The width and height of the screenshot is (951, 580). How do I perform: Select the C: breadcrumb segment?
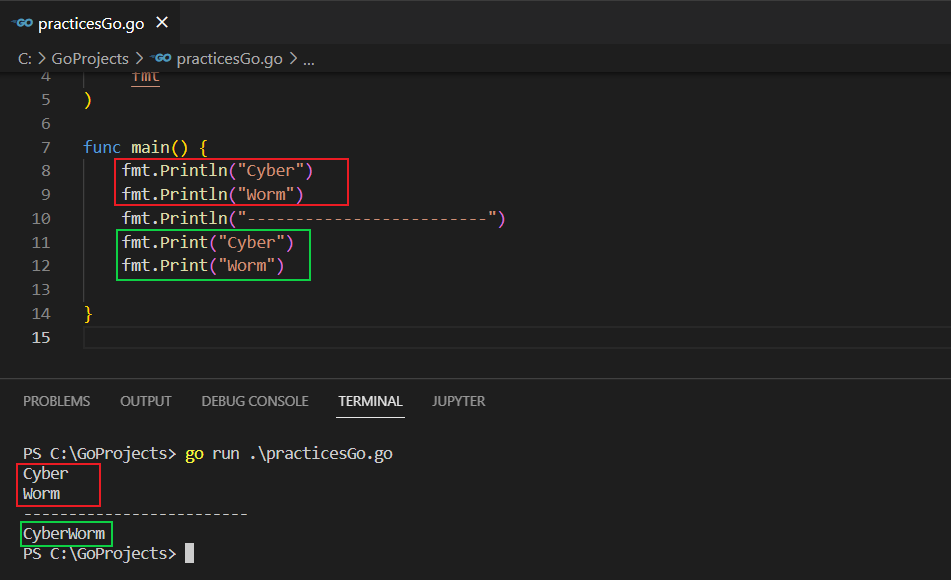point(25,59)
